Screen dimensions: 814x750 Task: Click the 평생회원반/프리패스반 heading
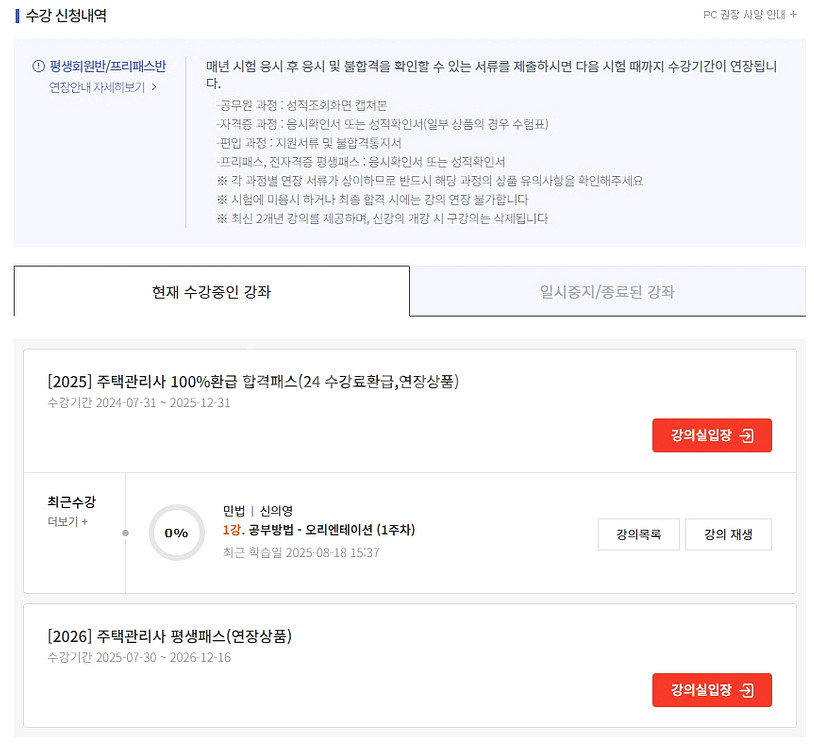[108, 66]
